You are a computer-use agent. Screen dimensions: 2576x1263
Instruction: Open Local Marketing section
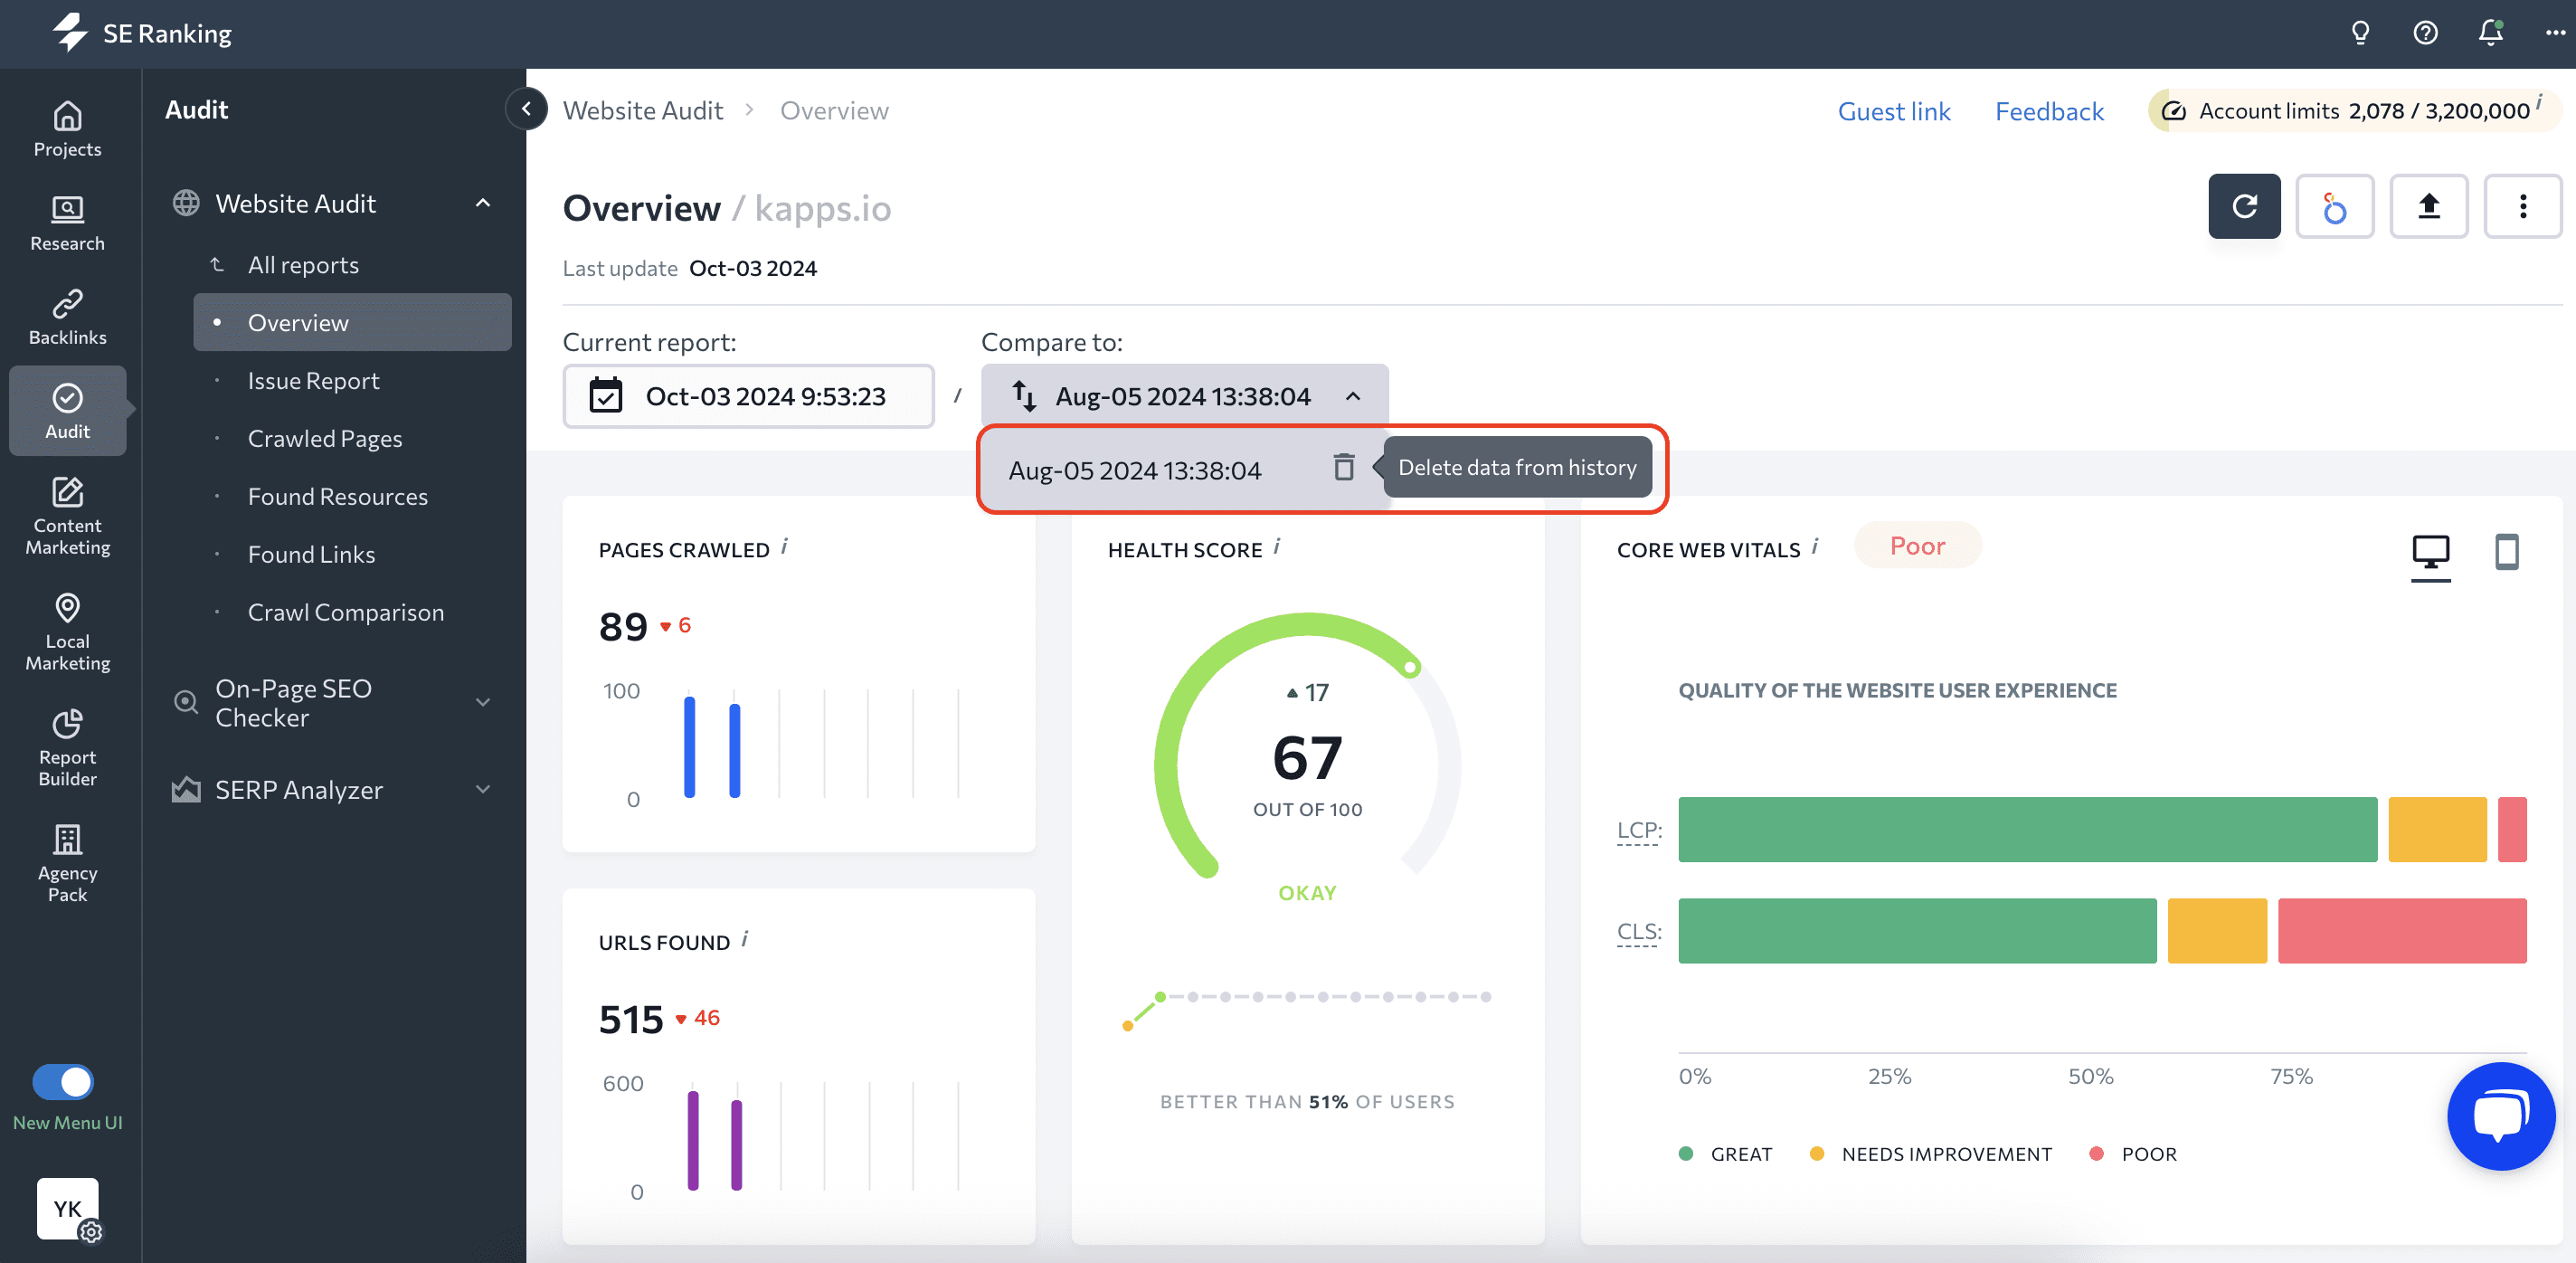click(67, 632)
